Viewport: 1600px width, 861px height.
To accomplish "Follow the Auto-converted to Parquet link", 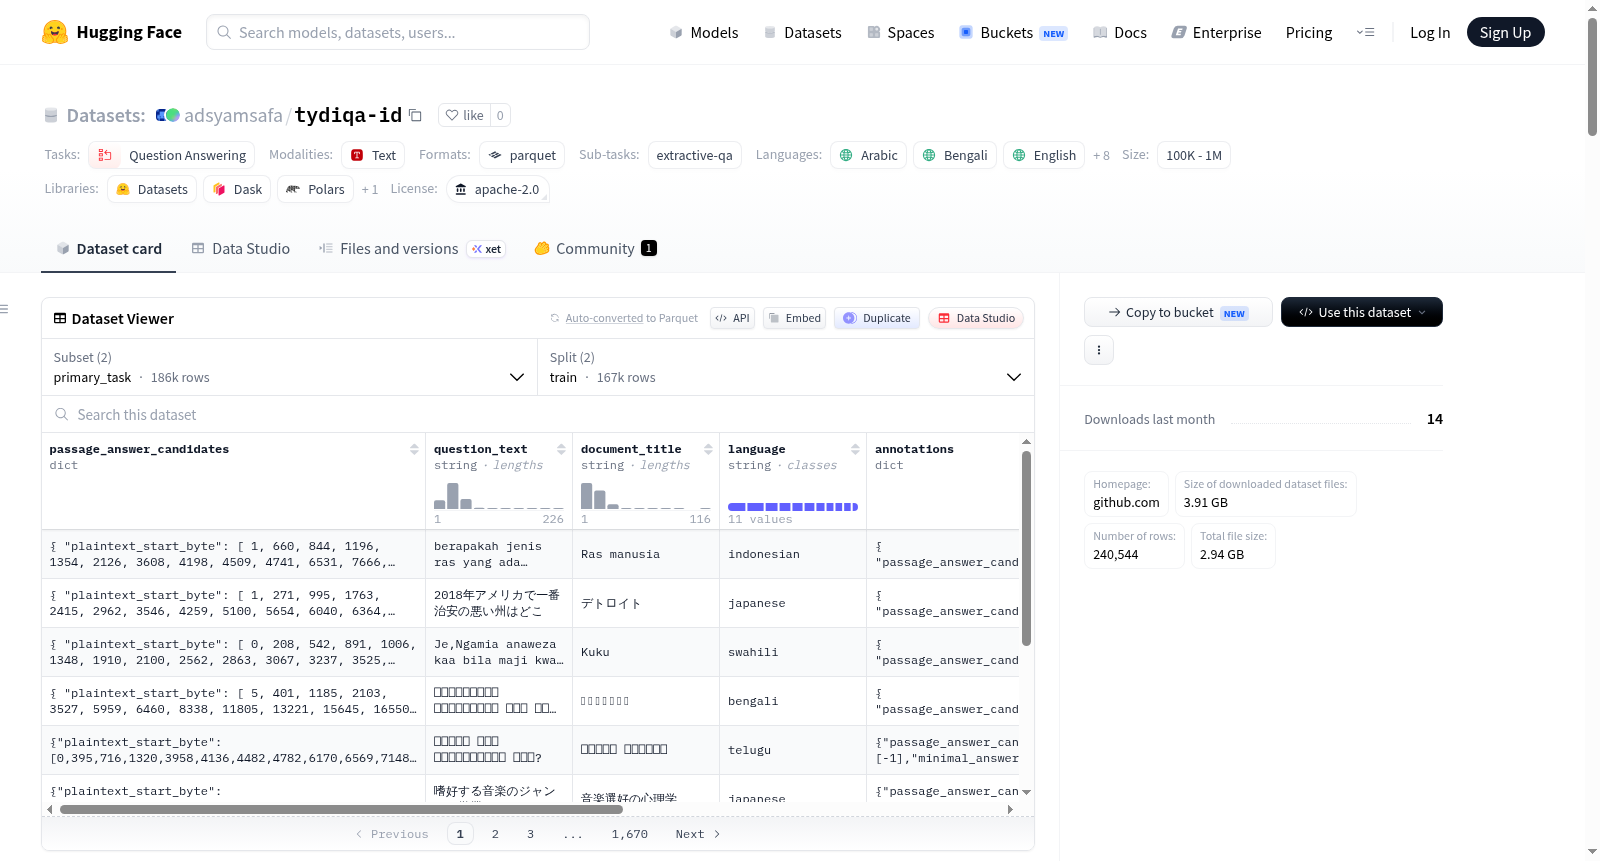I will [604, 318].
